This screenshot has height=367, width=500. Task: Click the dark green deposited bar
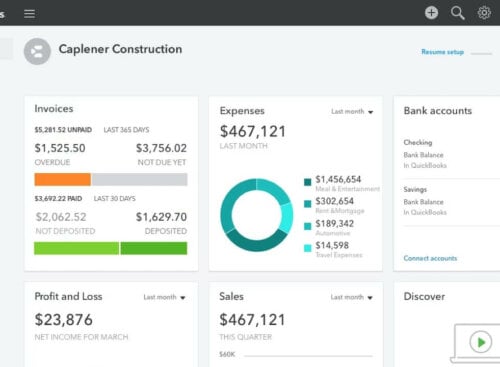[x=154, y=248]
